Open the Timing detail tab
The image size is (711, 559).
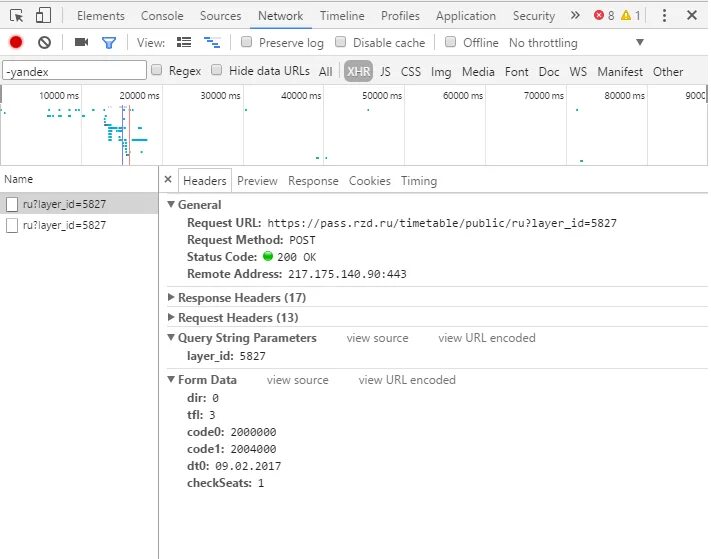pos(419,181)
